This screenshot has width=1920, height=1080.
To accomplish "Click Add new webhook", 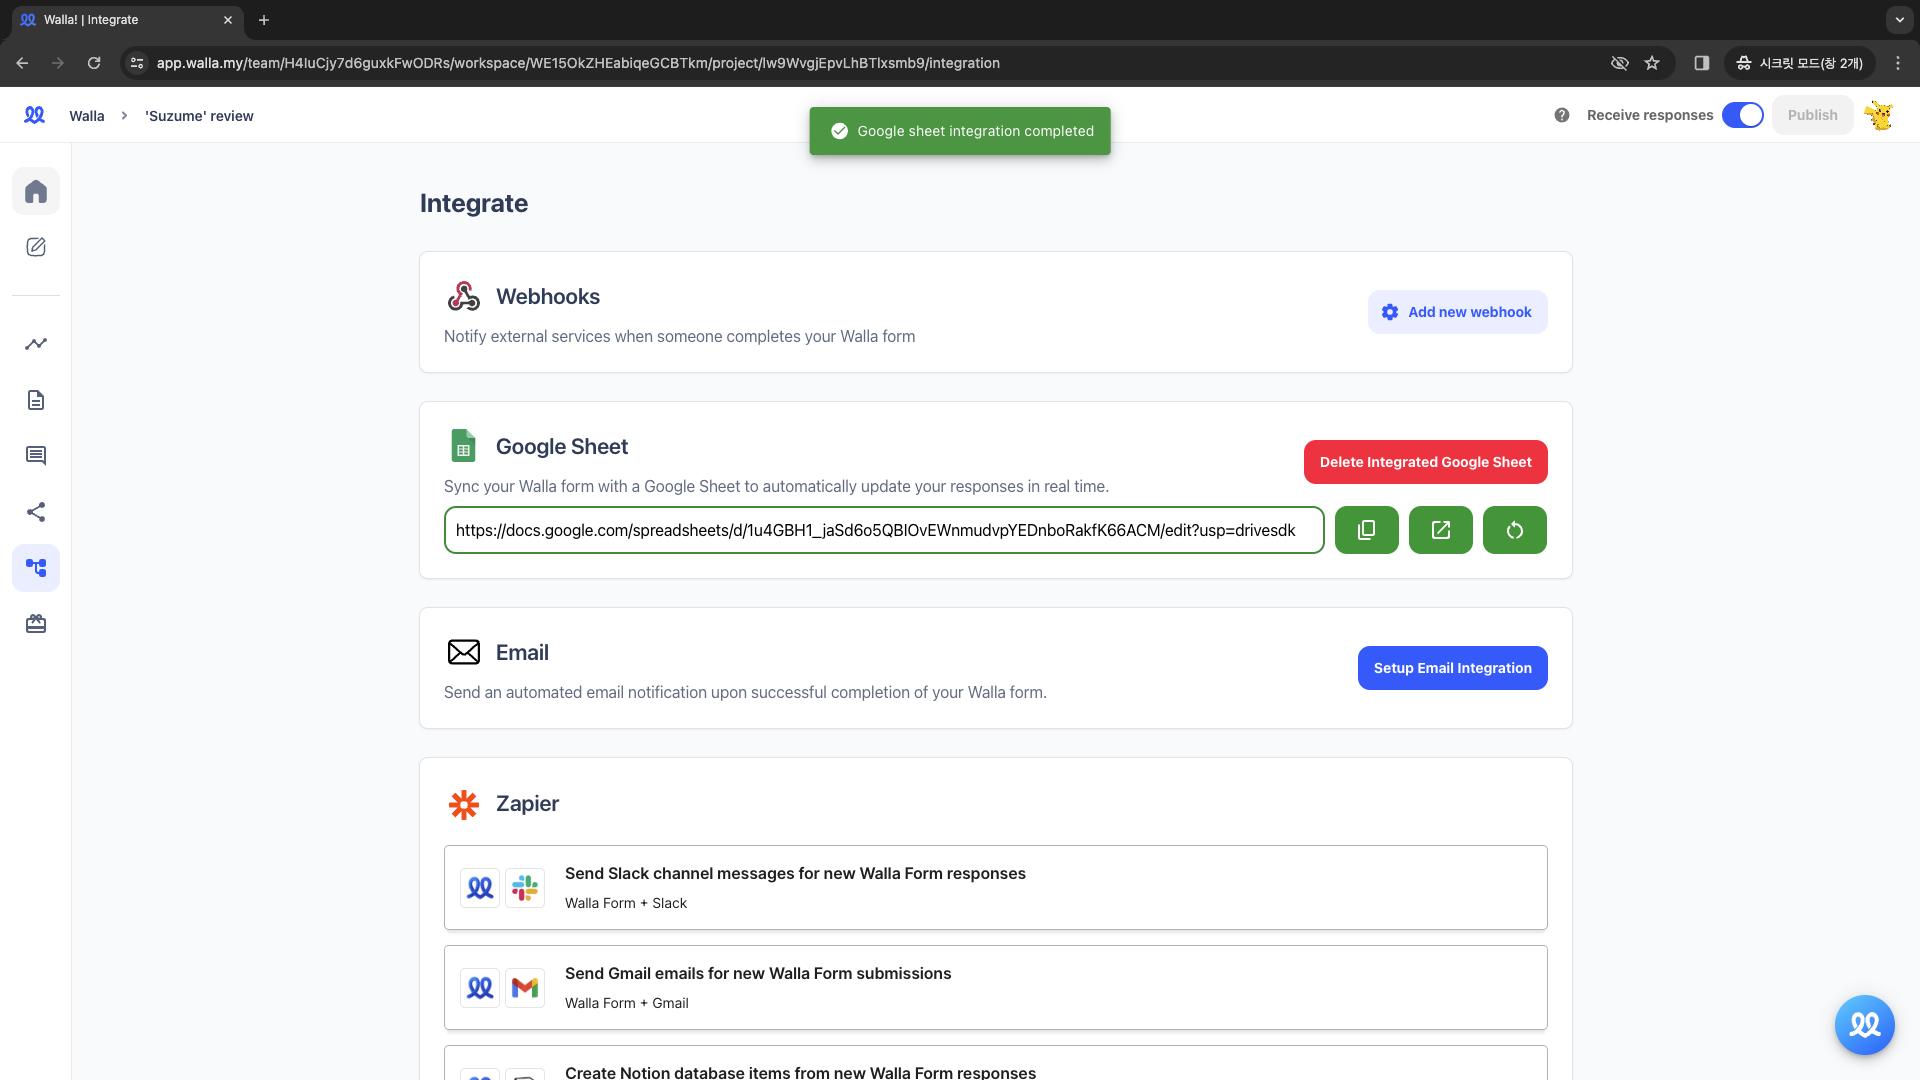I will pyautogui.click(x=1458, y=312).
